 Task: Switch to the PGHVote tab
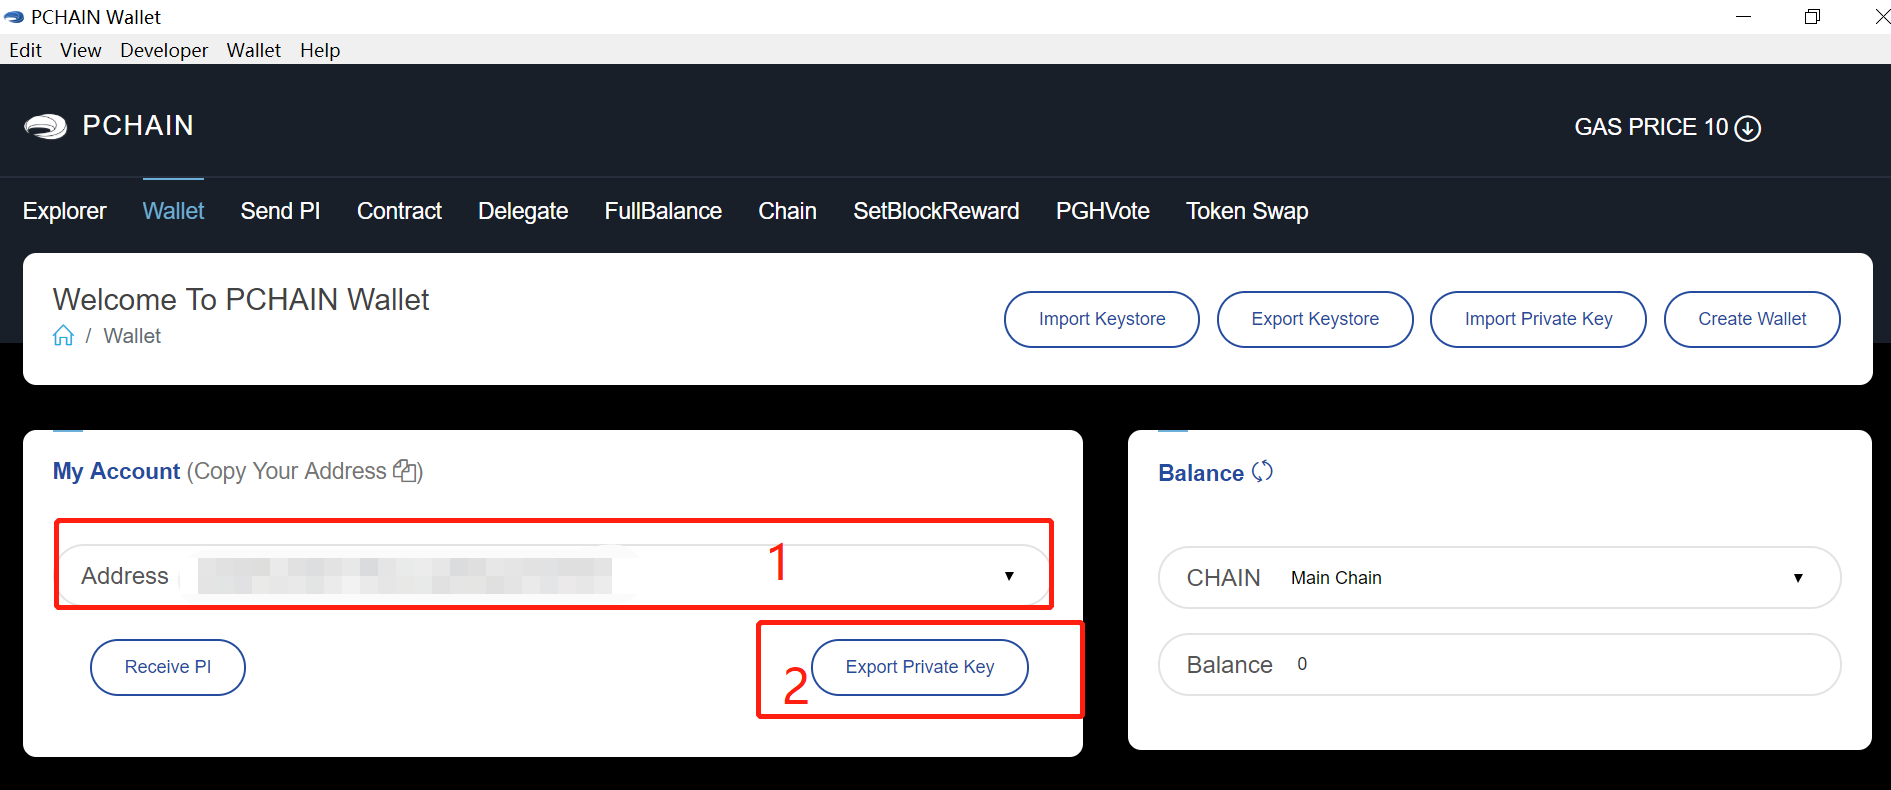pyautogui.click(x=1103, y=211)
